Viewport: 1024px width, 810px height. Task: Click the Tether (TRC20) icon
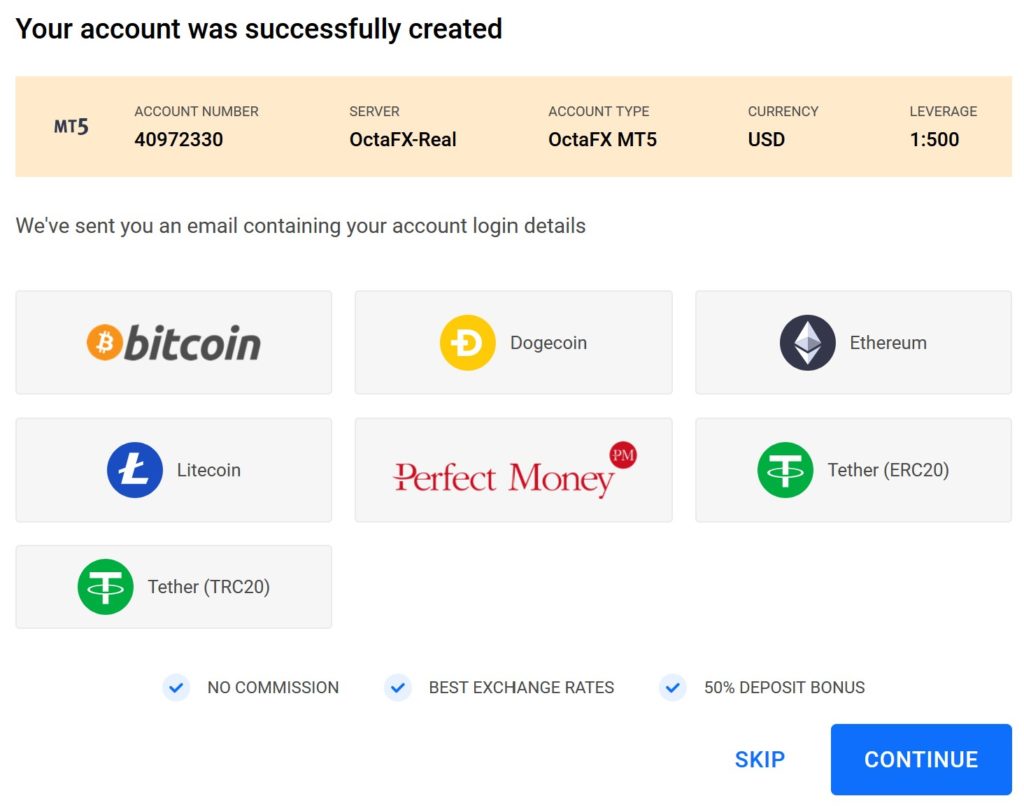[106, 587]
